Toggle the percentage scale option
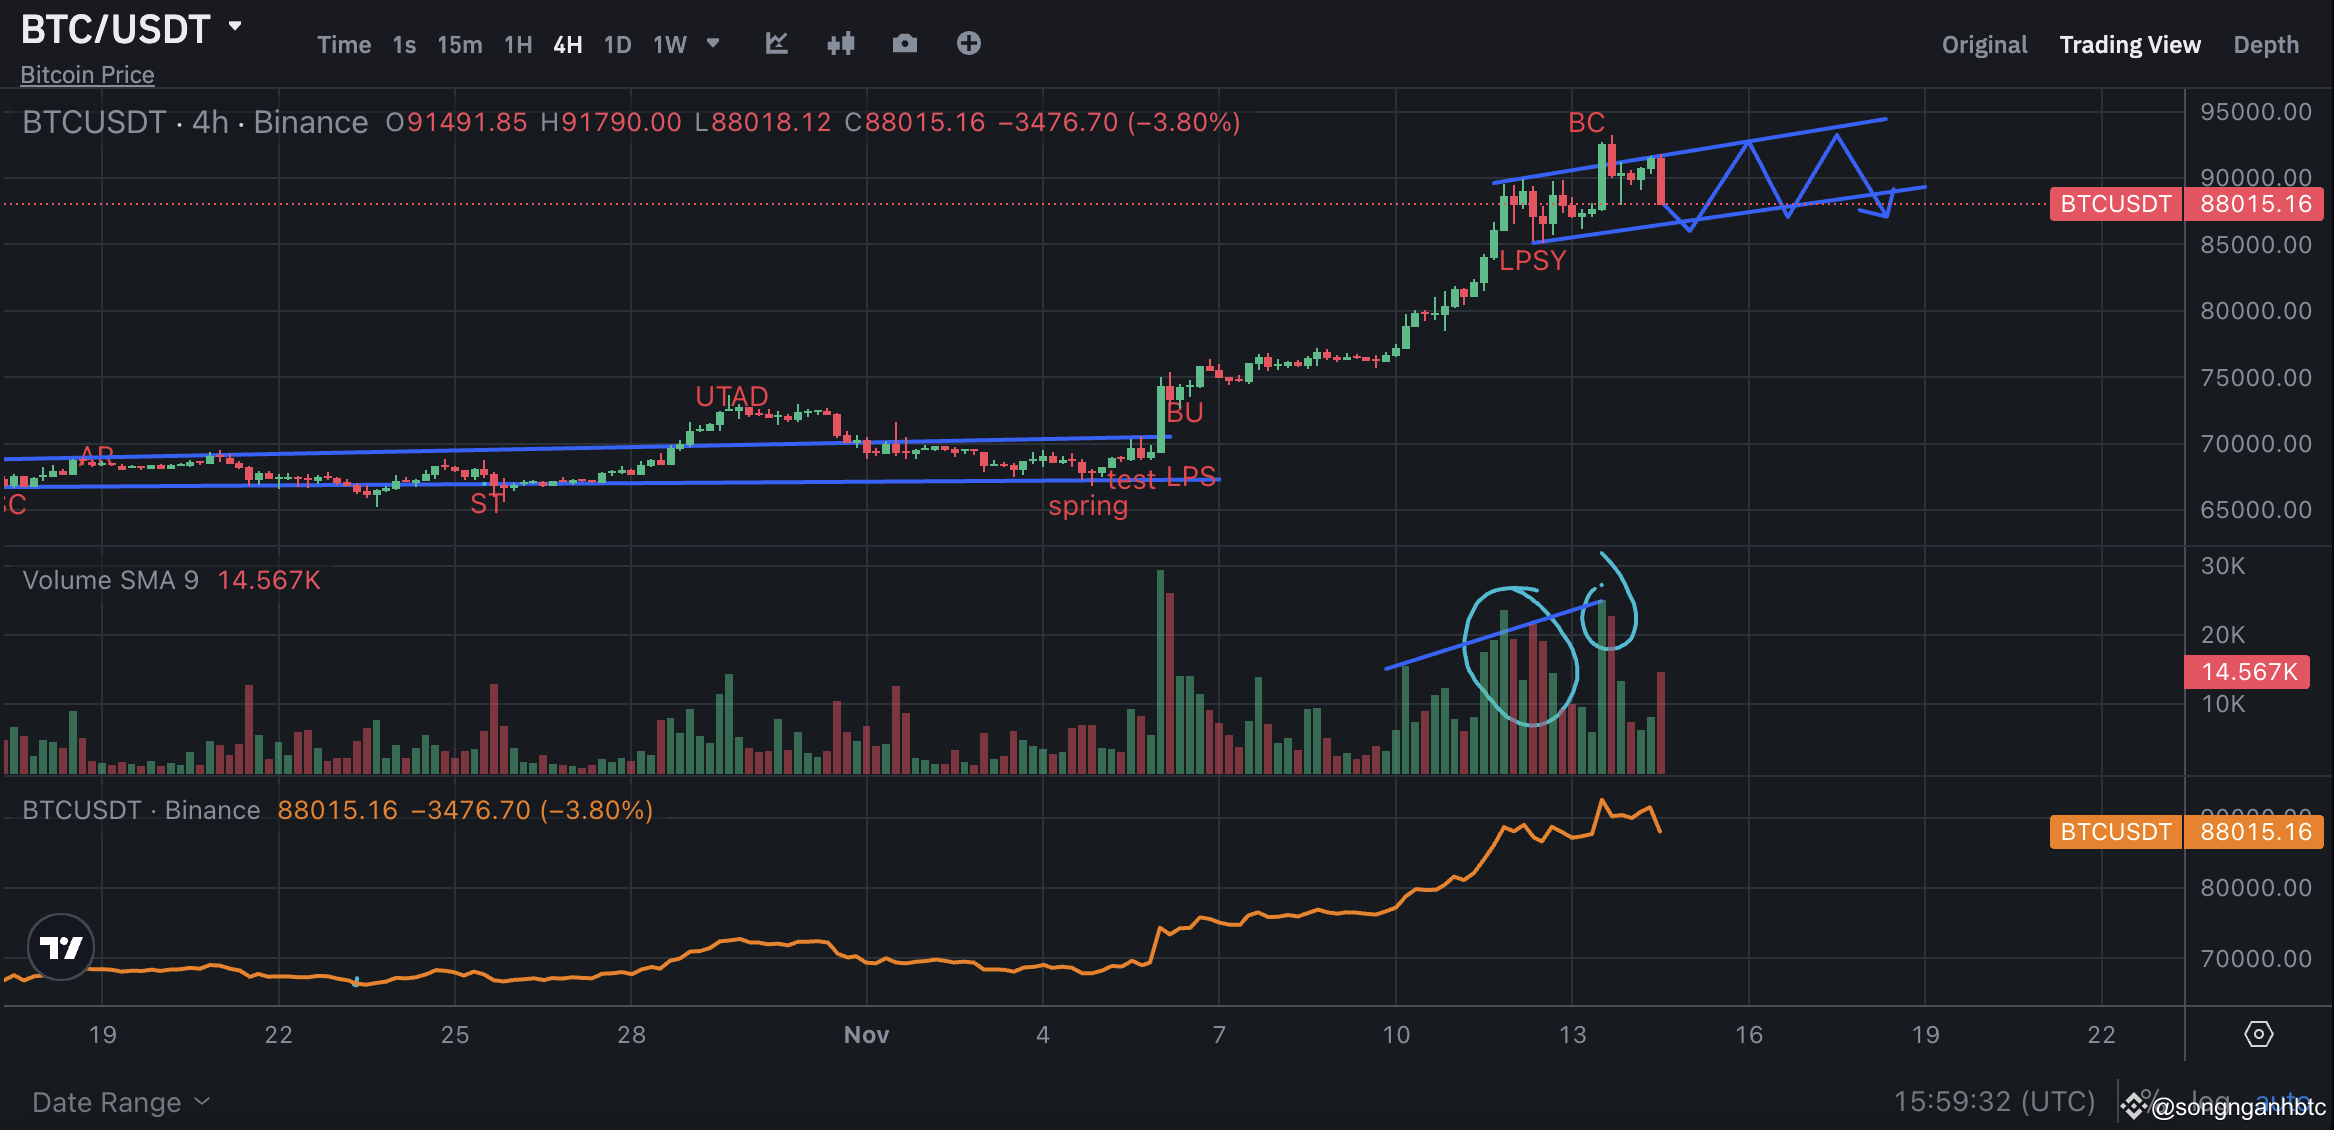Screen dimensions: 2334x1130 point(2152,1102)
